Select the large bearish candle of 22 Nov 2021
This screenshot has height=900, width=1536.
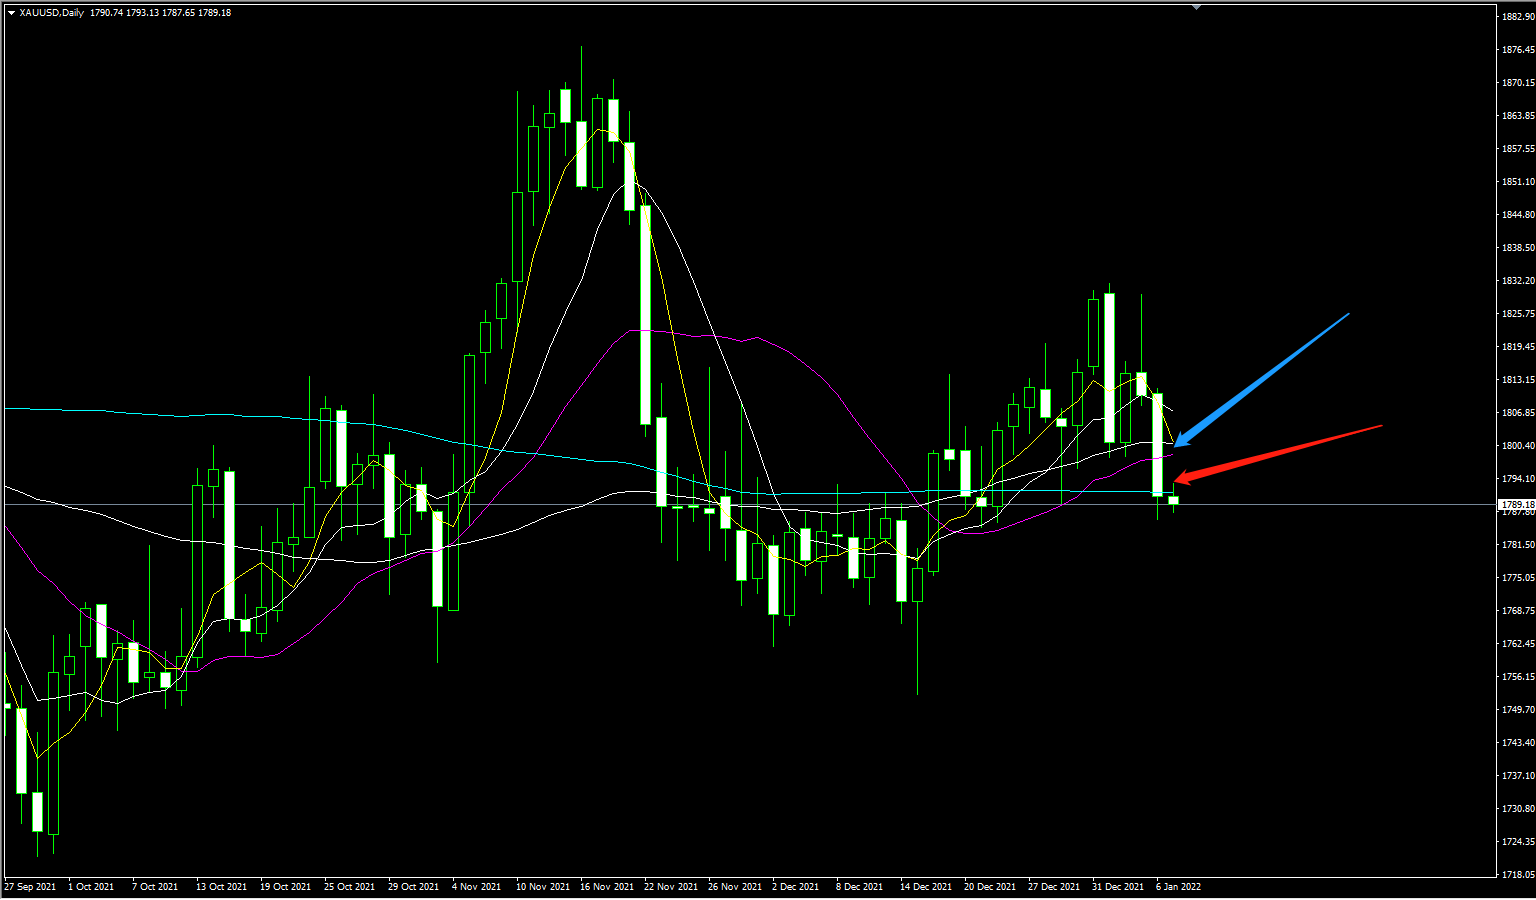tap(646, 314)
